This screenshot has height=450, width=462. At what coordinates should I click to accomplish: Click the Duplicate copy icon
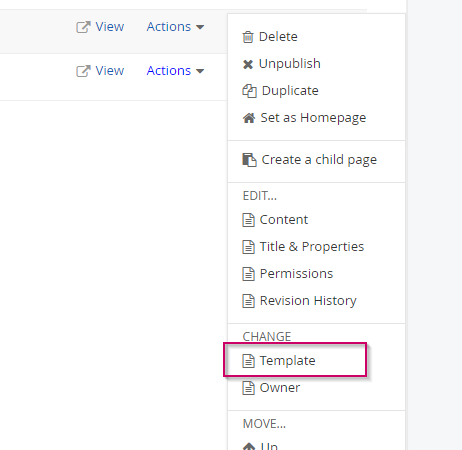[x=249, y=91]
